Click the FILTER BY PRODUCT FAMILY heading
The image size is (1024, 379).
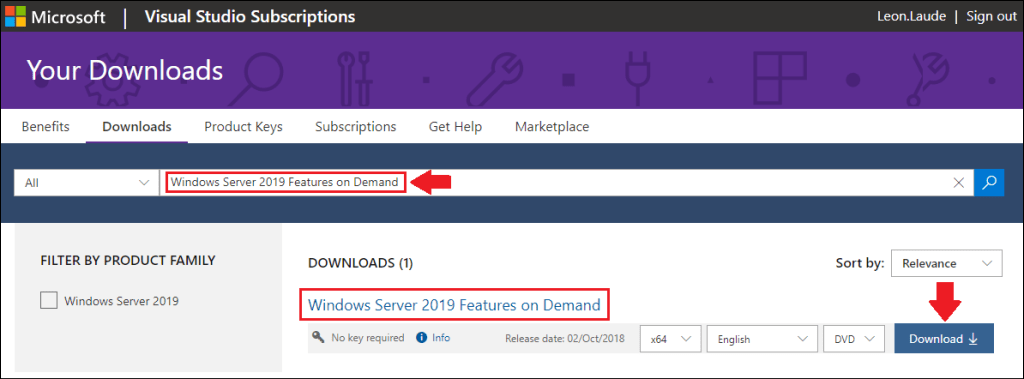(x=128, y=260)
